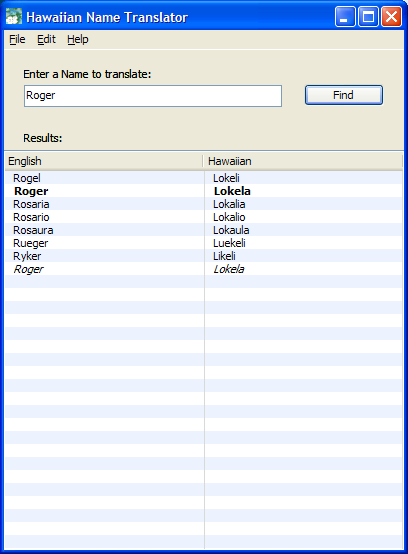This screenshot has width=408, height=554.
Task: Minimize the Hawaiian Name Translator window
Action: click(345, 17)
